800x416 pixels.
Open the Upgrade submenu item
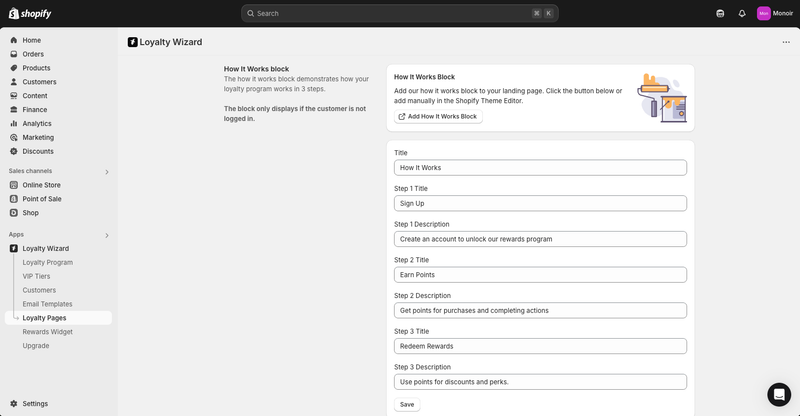pos(36,345)
